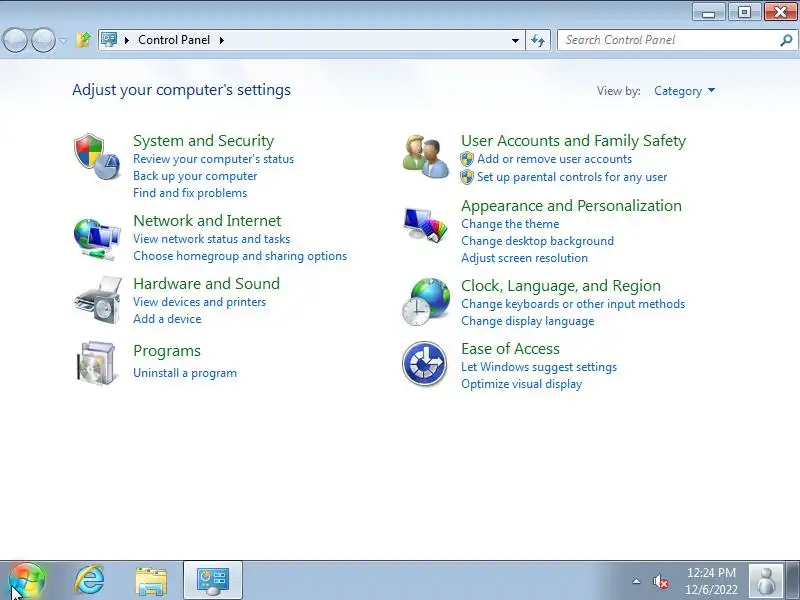Open Clock, Language, and Region heading
This screenshot has height=600, width=800.
point(561,286)
